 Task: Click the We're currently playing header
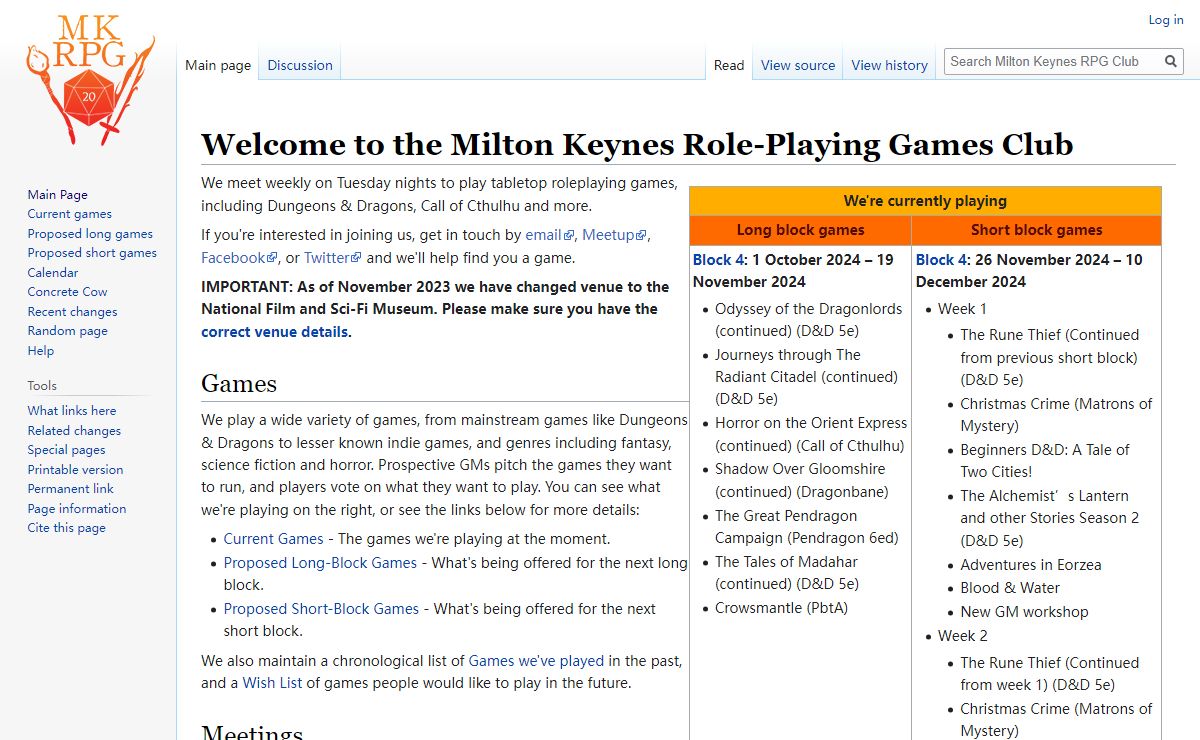(x=925, y=201)
